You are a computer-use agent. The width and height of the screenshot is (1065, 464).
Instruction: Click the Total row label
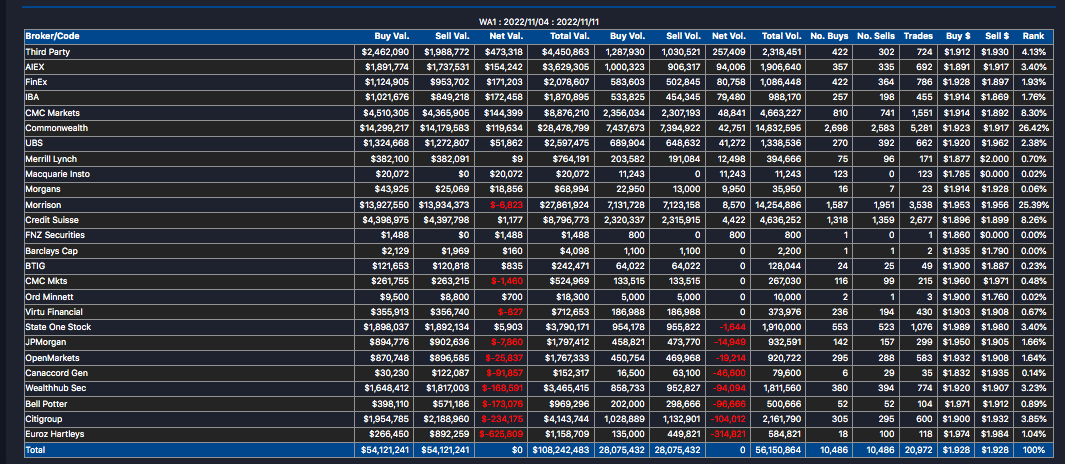tap(35, 450)
